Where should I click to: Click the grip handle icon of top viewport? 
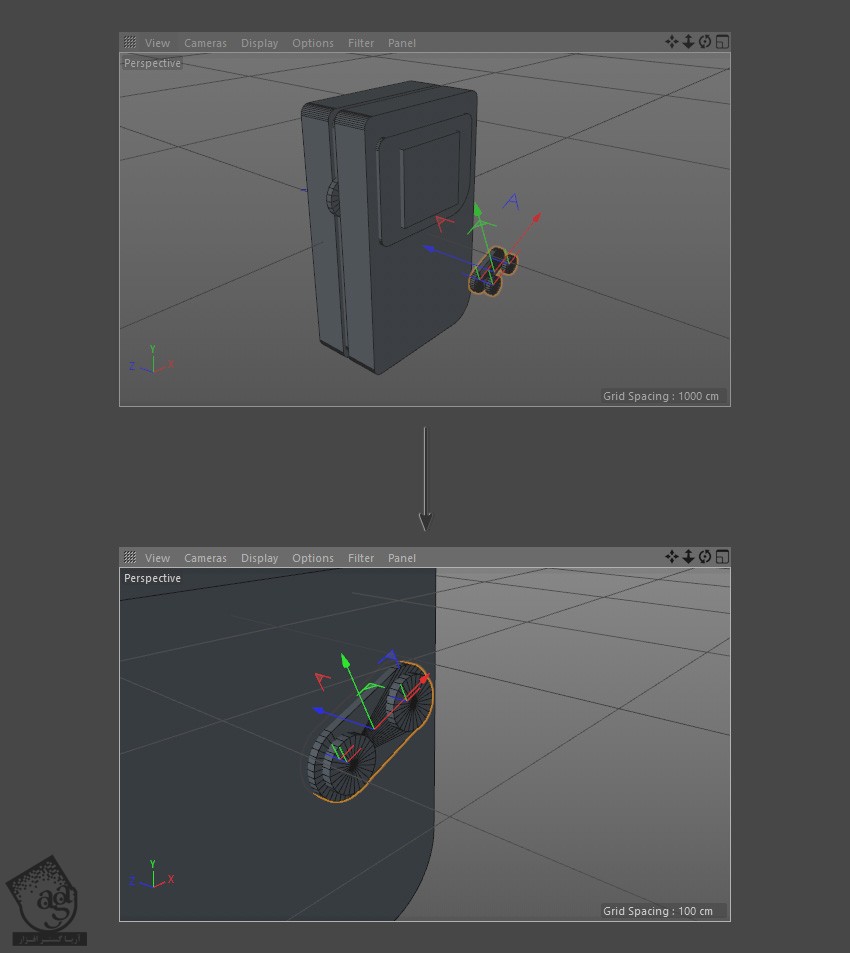[x=130, y=43]
